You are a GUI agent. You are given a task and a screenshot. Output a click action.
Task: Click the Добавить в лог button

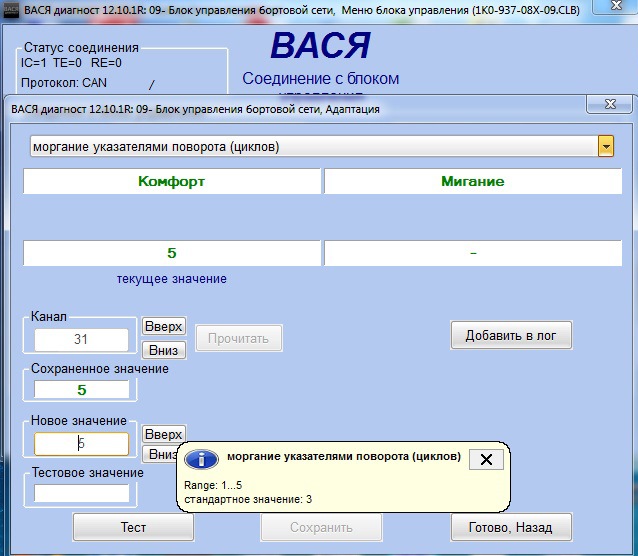(511, 335)
